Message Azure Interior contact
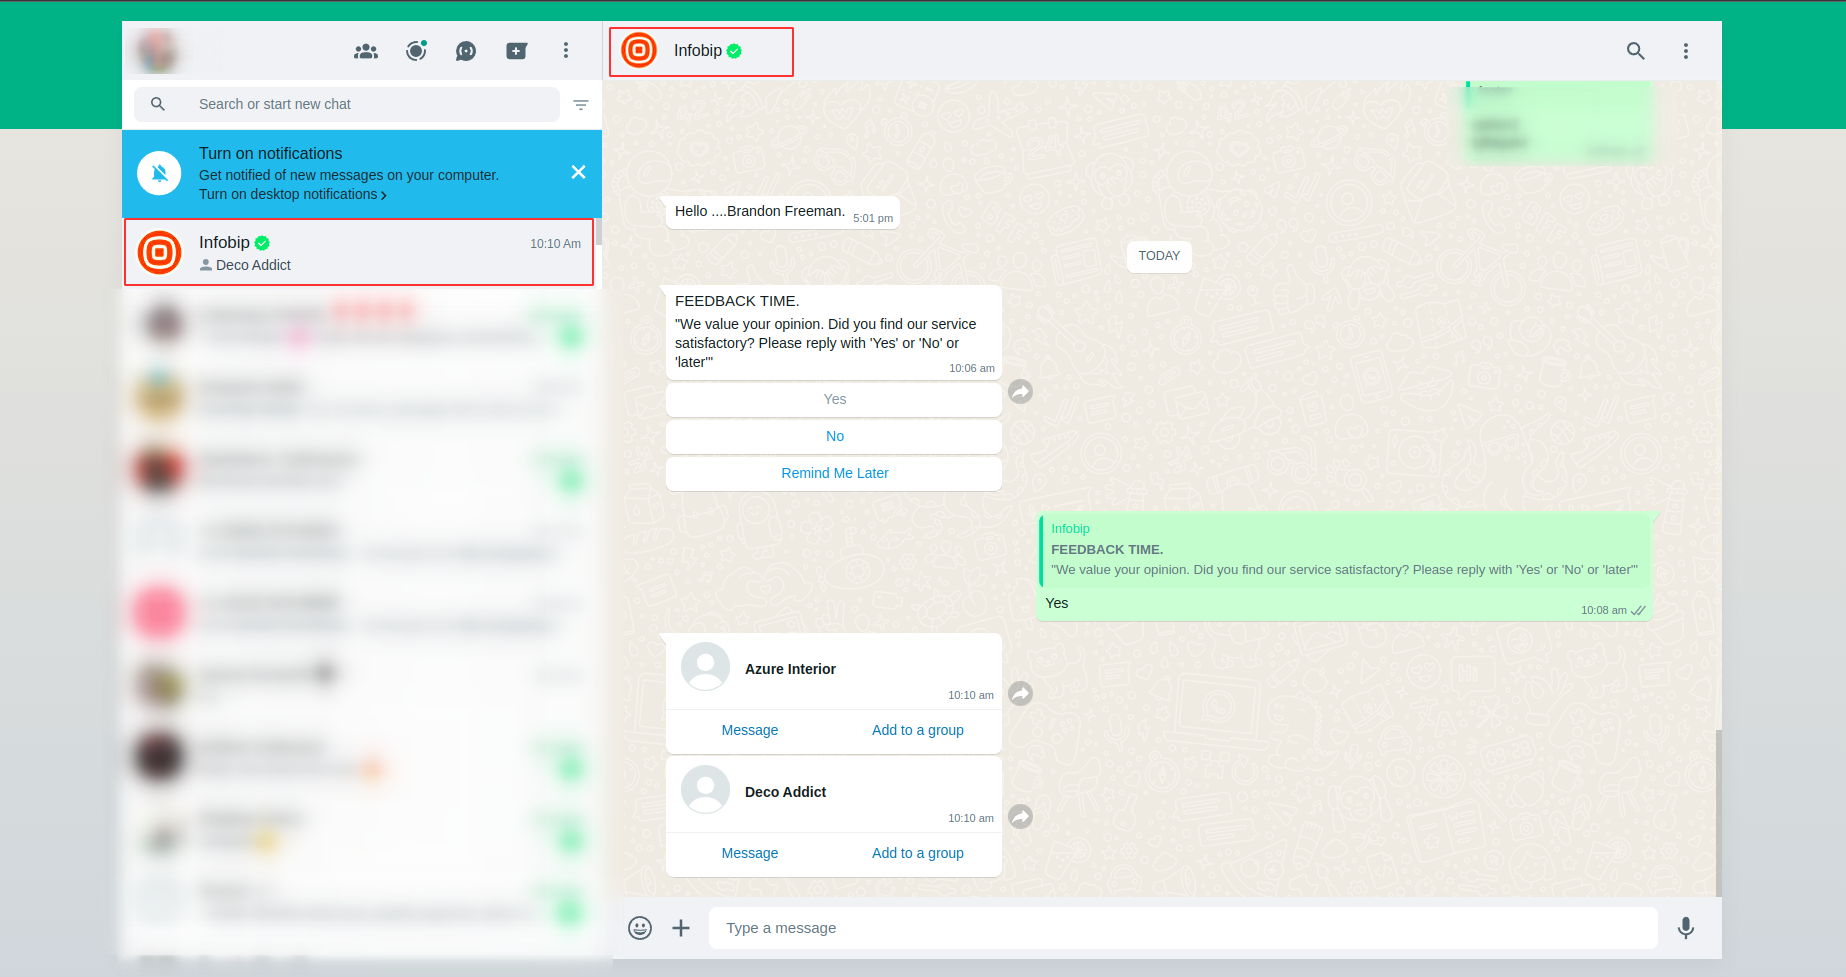This screenshot has height=977, width=1846. coord(750,730)
